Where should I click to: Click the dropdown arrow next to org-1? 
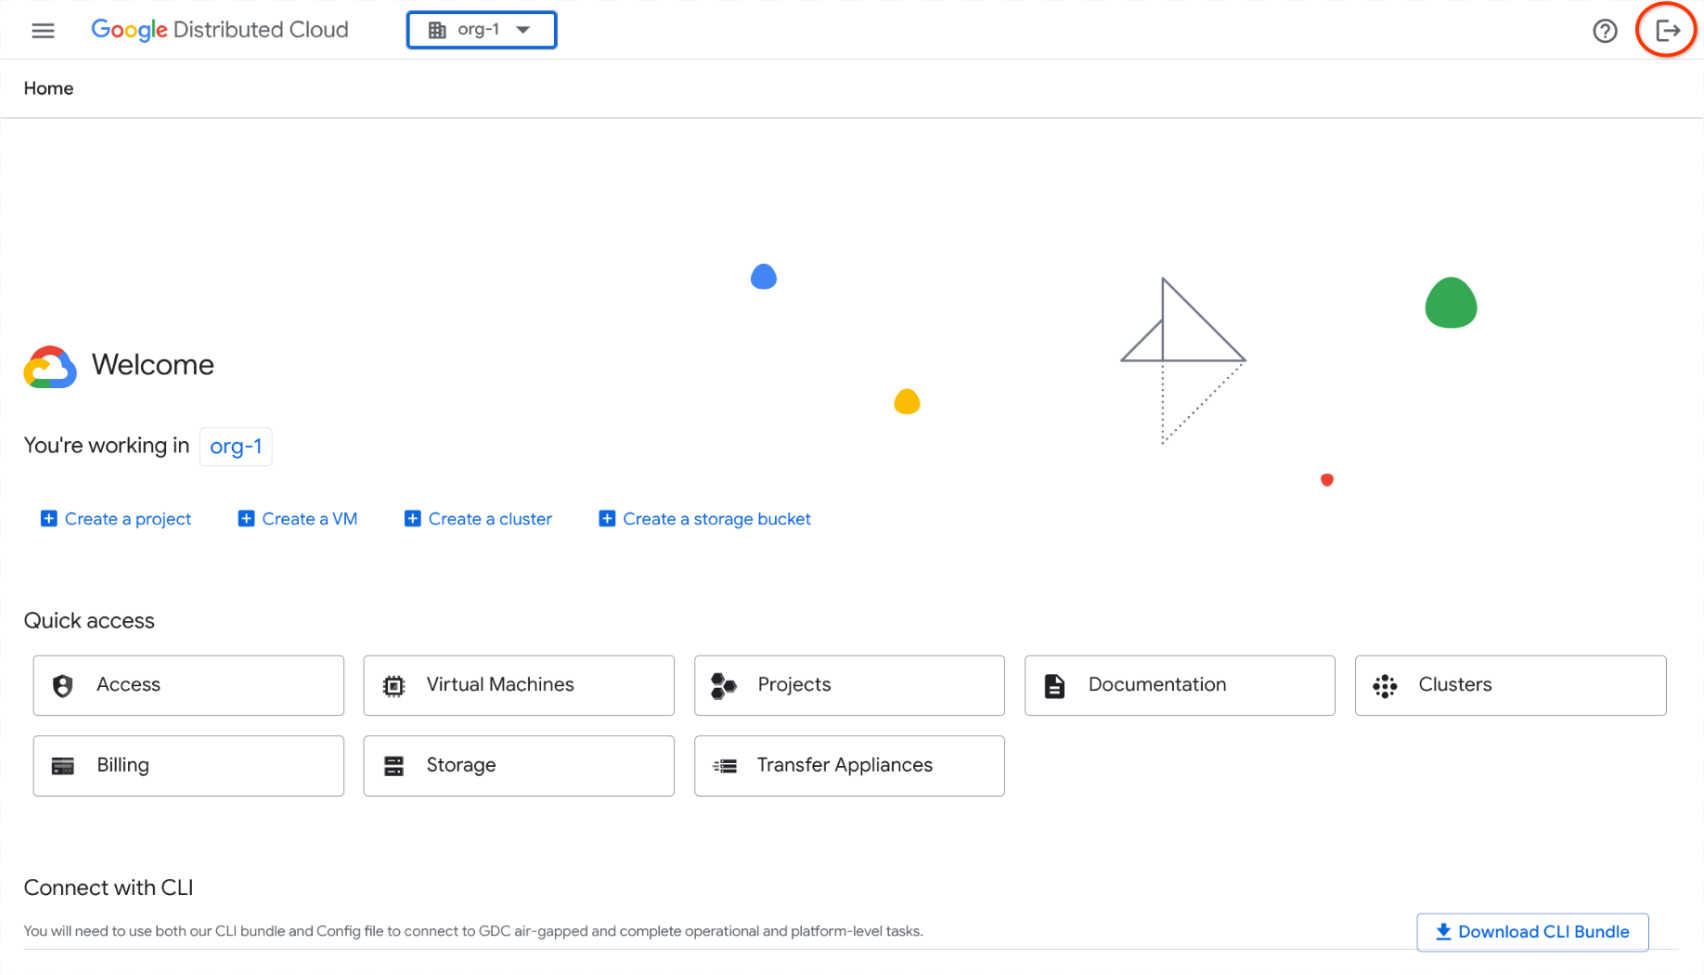click(523, 30)
